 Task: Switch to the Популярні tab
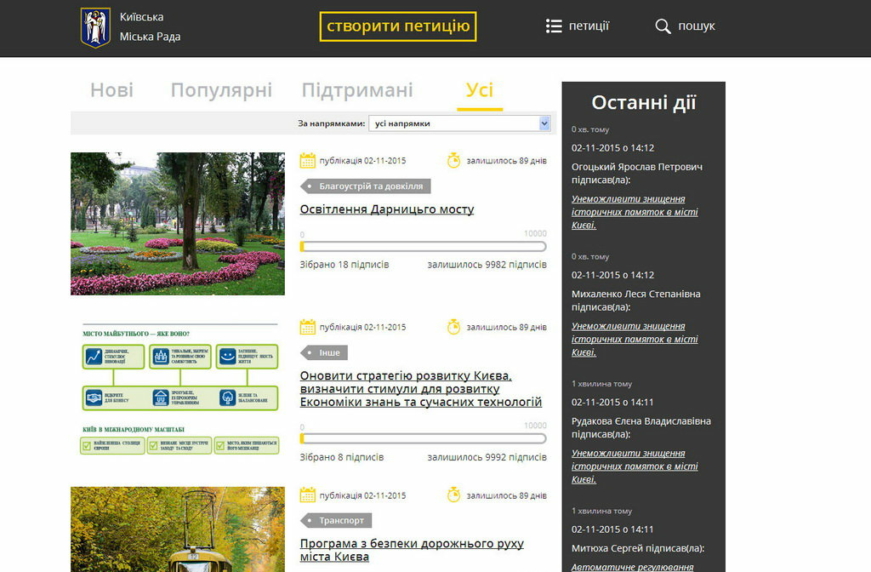tap(221, 90)
